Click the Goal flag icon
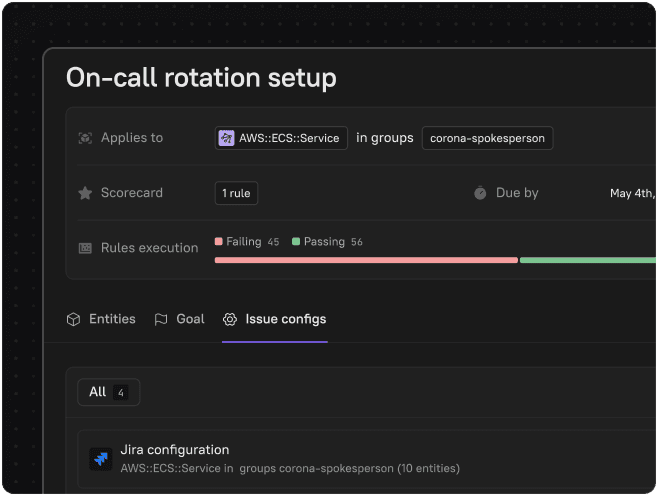This screenshot has width=657, height=495. pos(161,319)
